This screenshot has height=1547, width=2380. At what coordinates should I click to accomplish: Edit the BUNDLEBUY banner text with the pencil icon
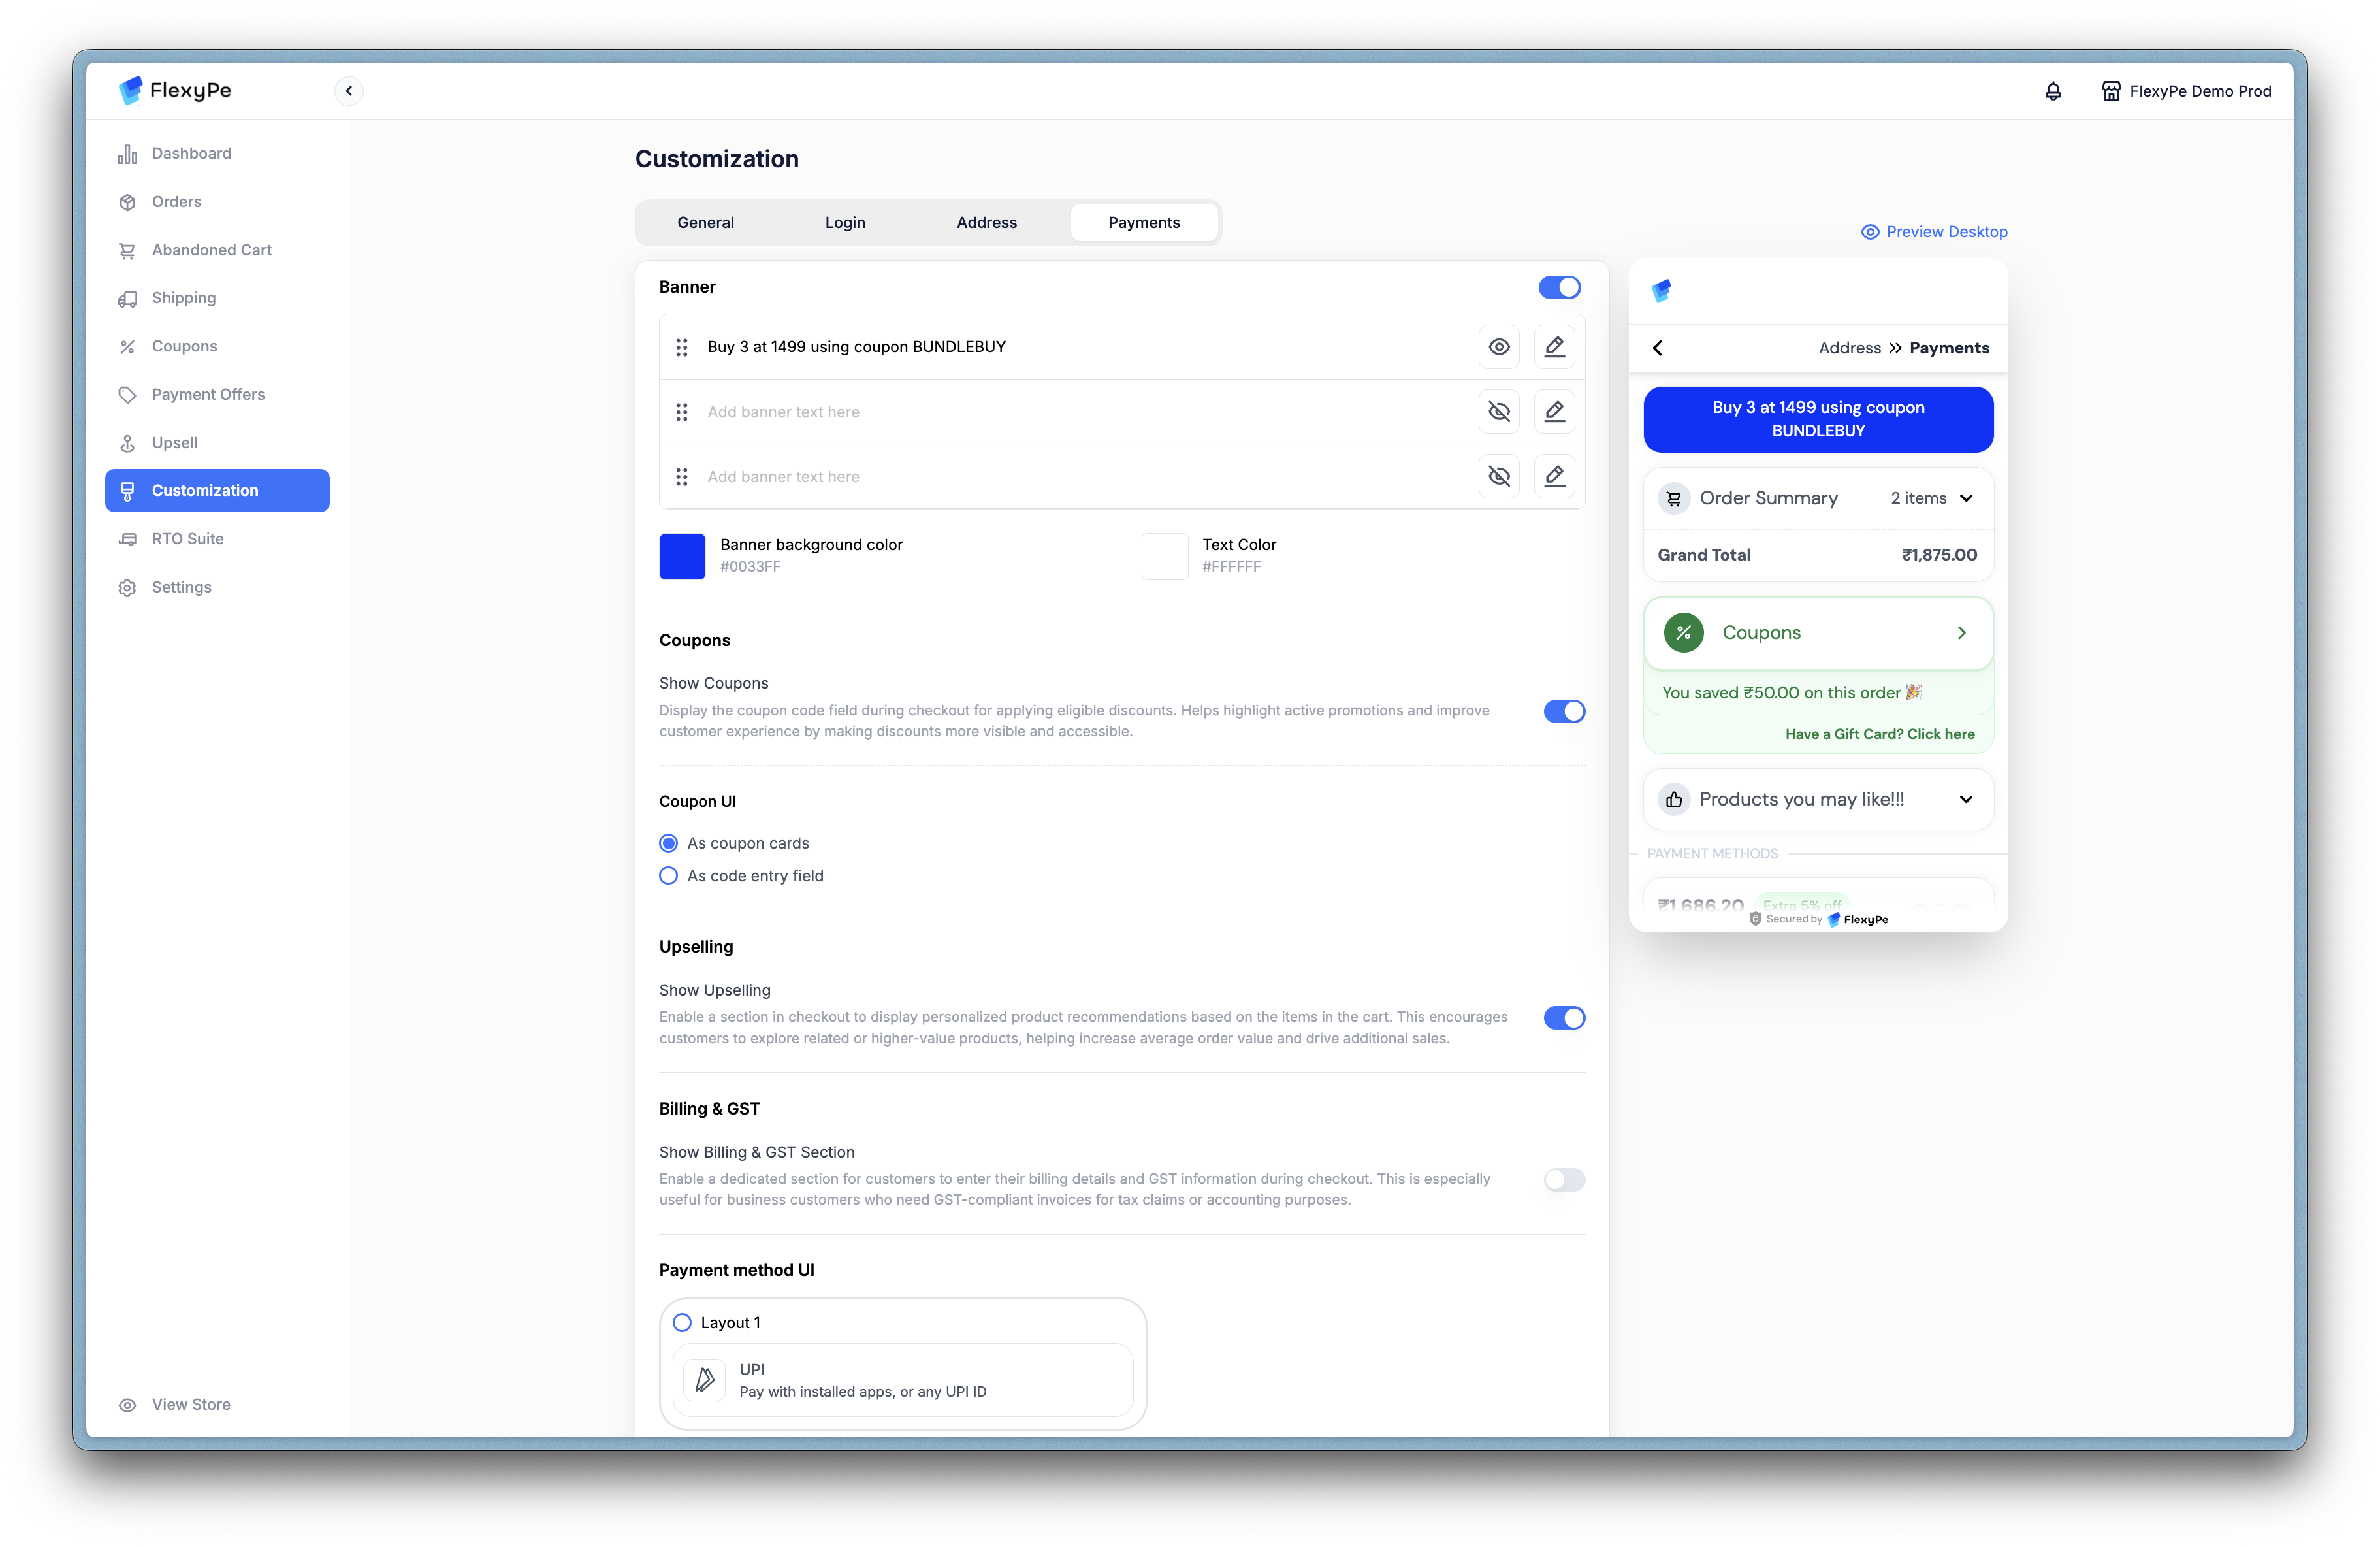(x=1554, y=347)
